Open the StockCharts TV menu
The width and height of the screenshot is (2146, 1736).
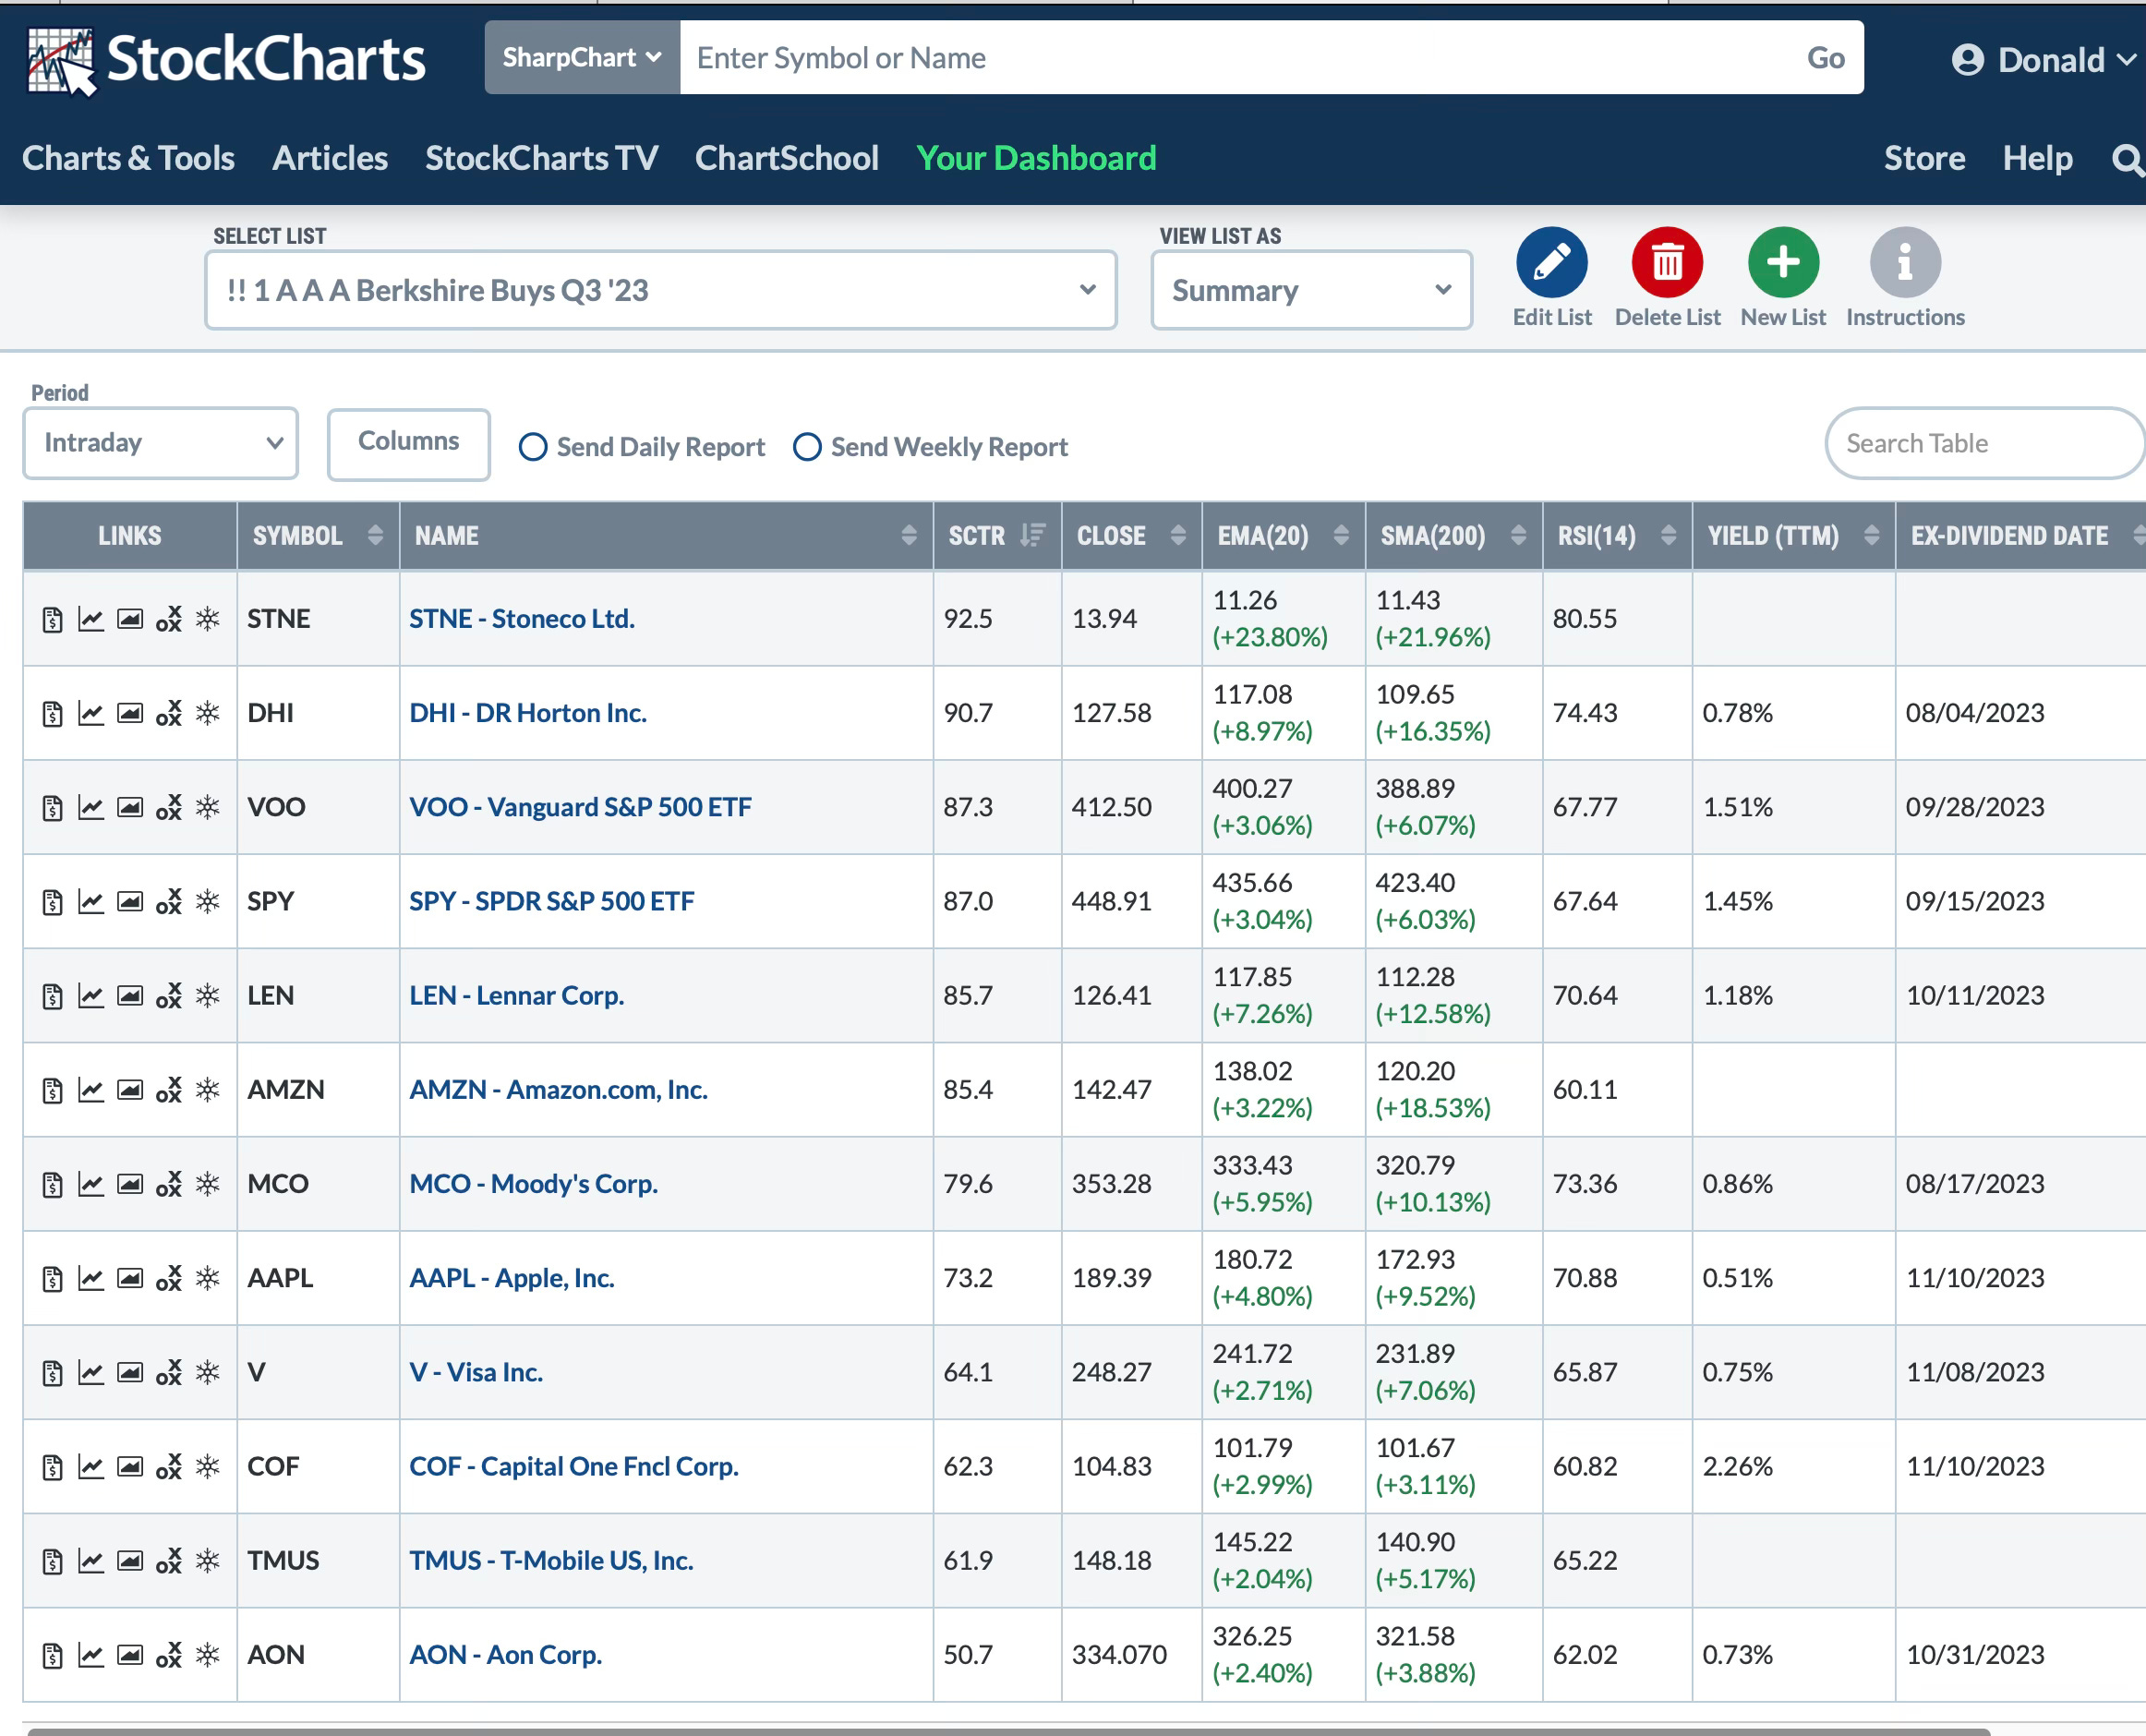pos(541,158)
